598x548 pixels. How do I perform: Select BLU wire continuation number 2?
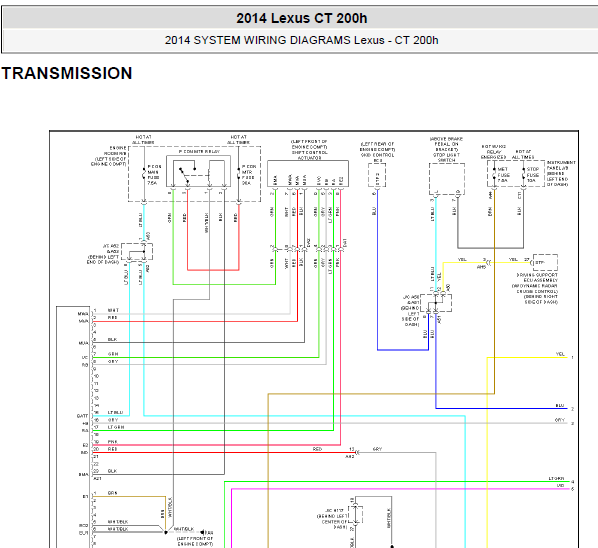(x=572, y=409)
